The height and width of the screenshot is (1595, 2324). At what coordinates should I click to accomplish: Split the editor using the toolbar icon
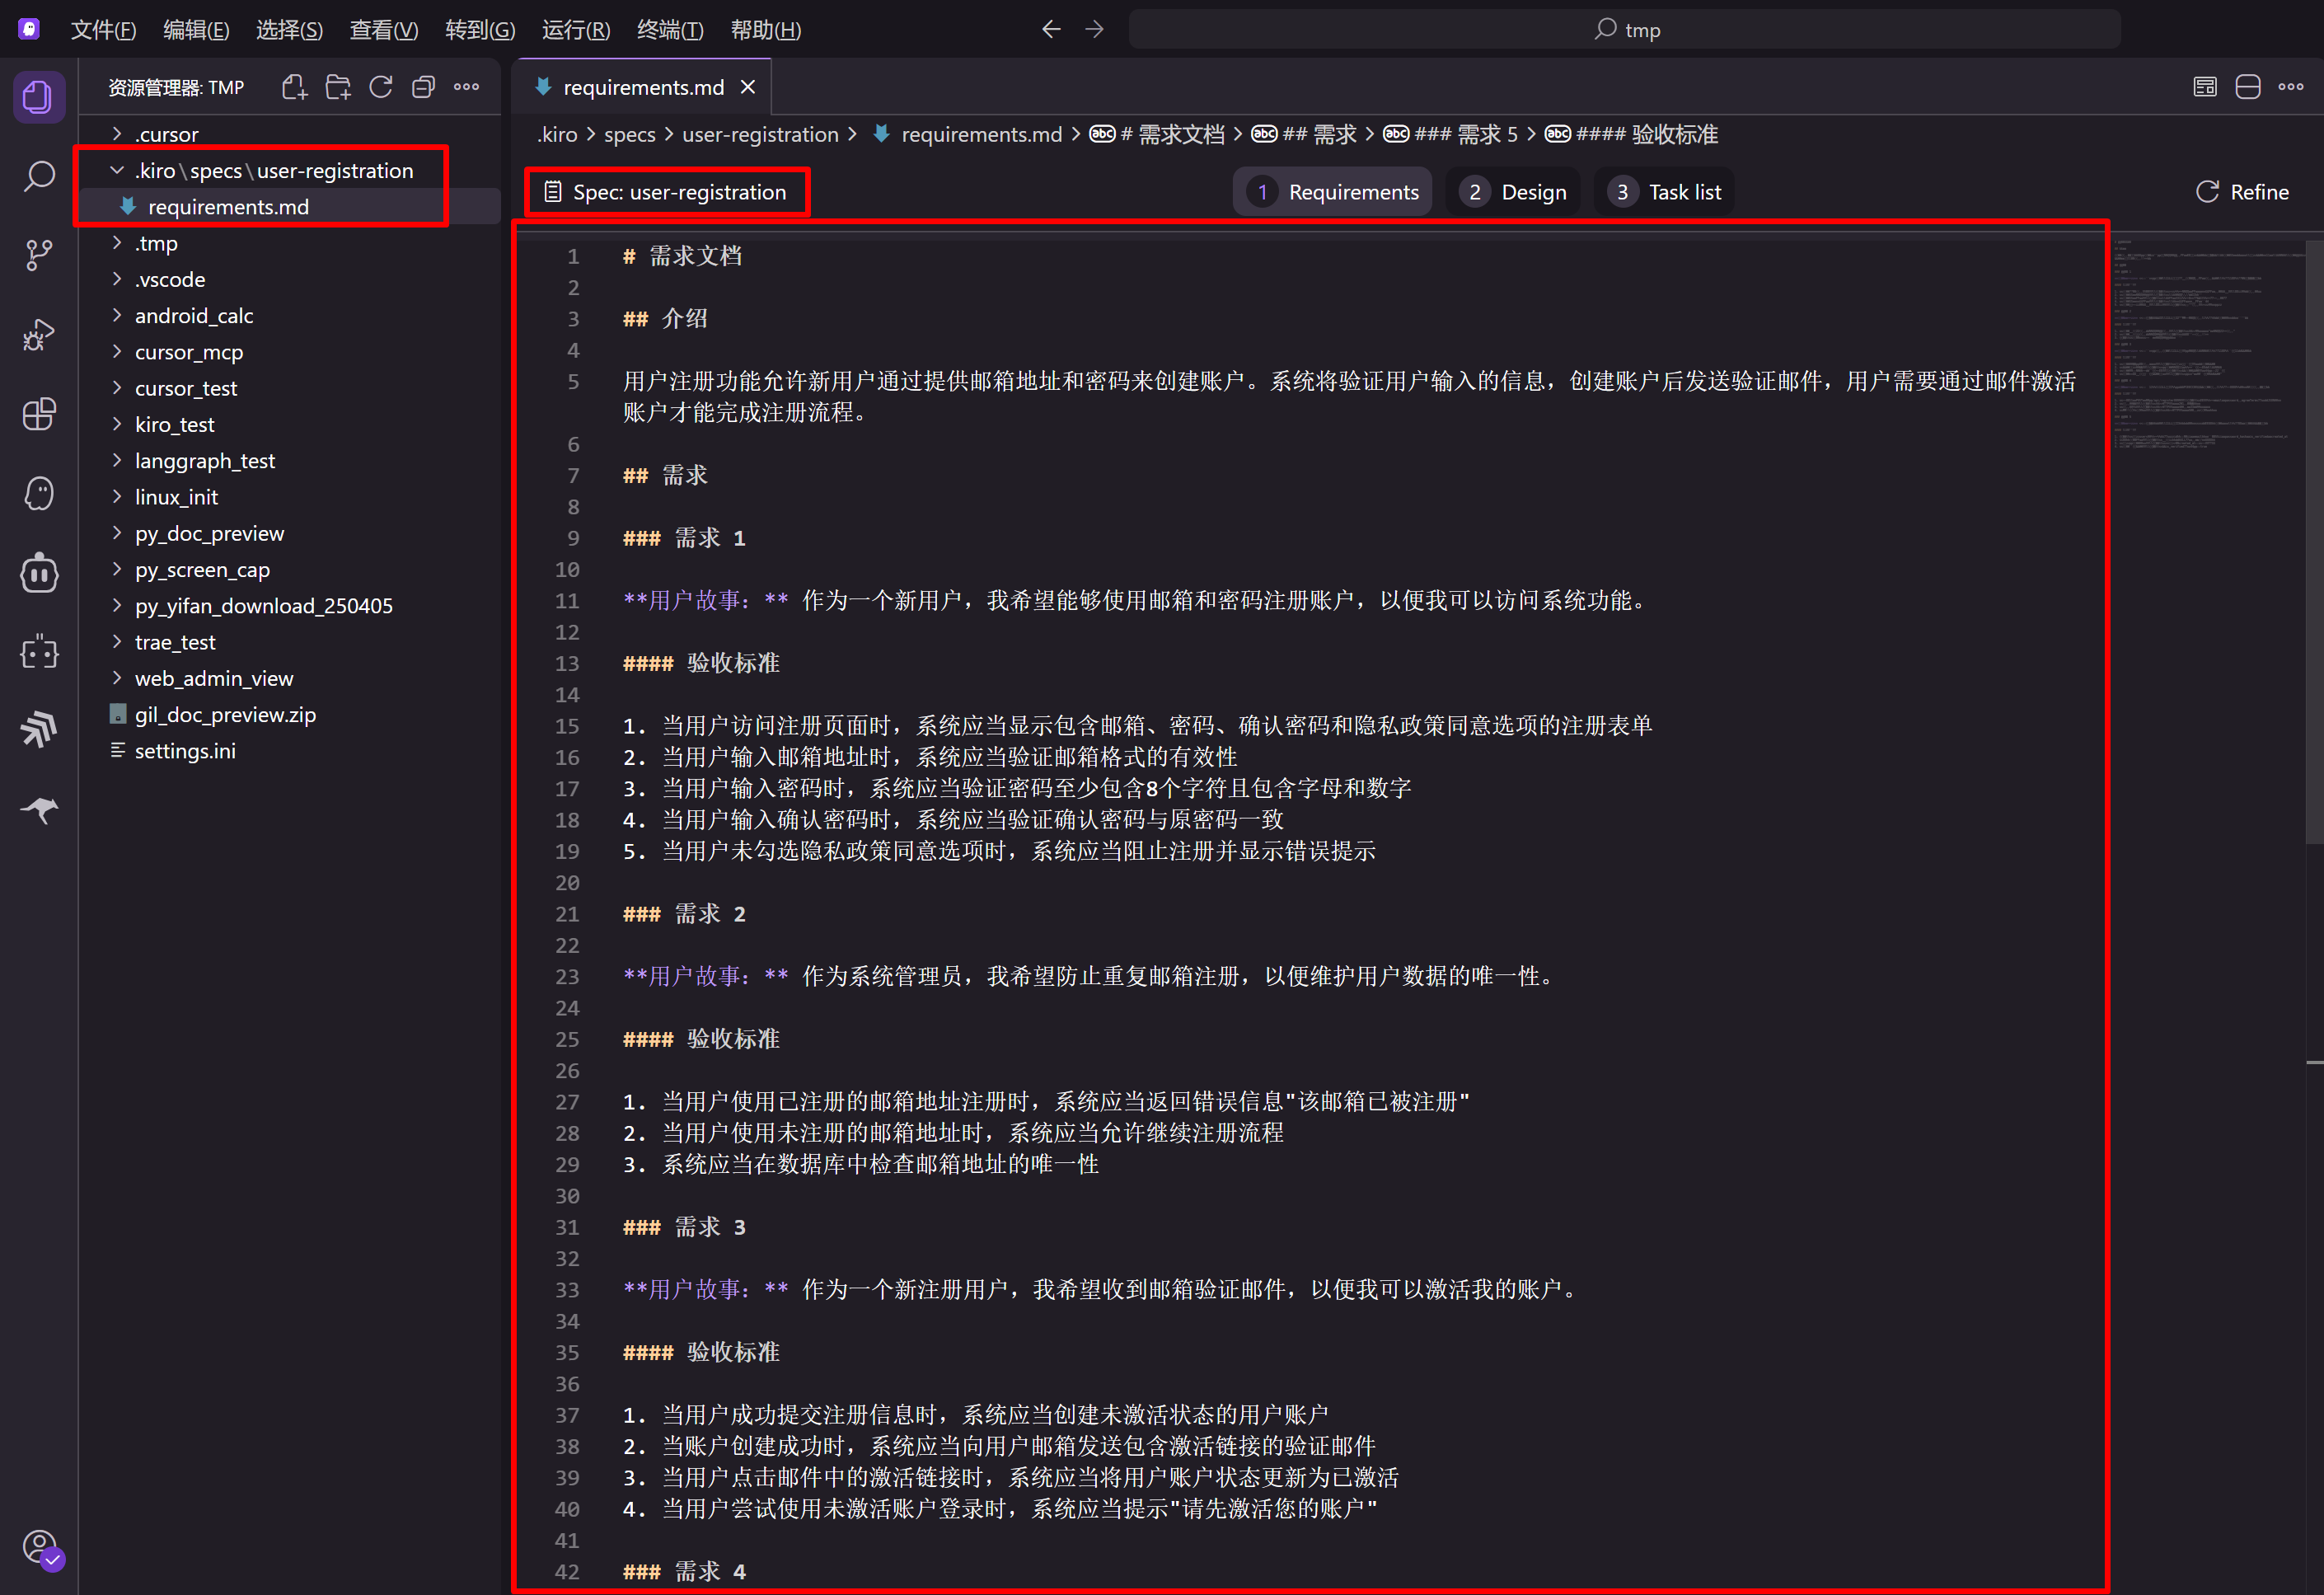coord(2247,87)
